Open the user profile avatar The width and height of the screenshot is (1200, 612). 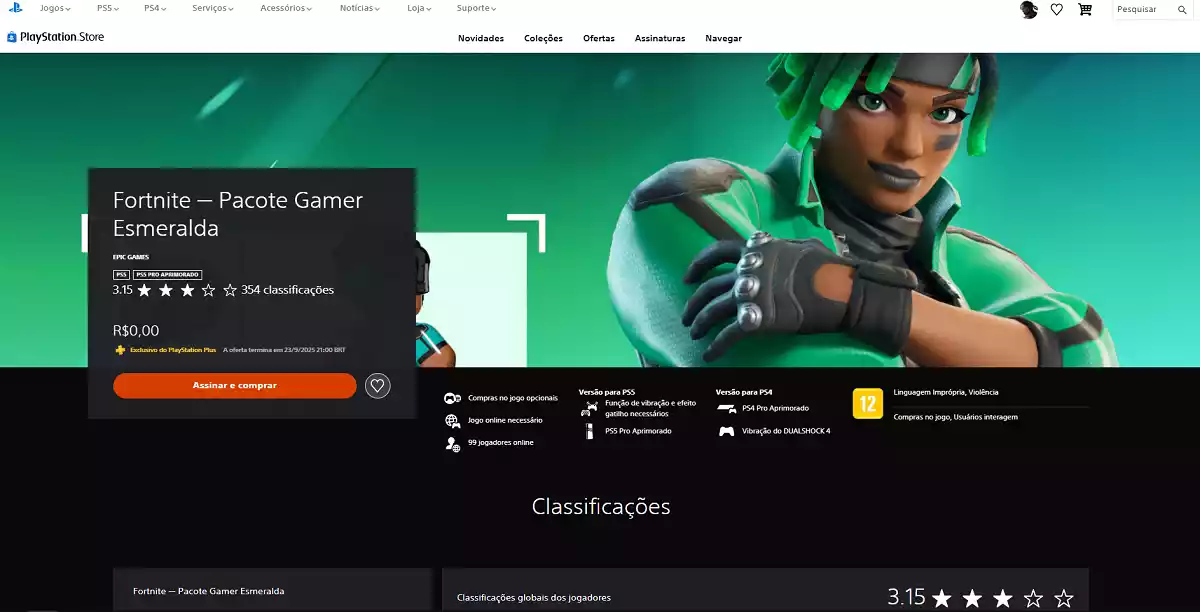click(1029, 9)
